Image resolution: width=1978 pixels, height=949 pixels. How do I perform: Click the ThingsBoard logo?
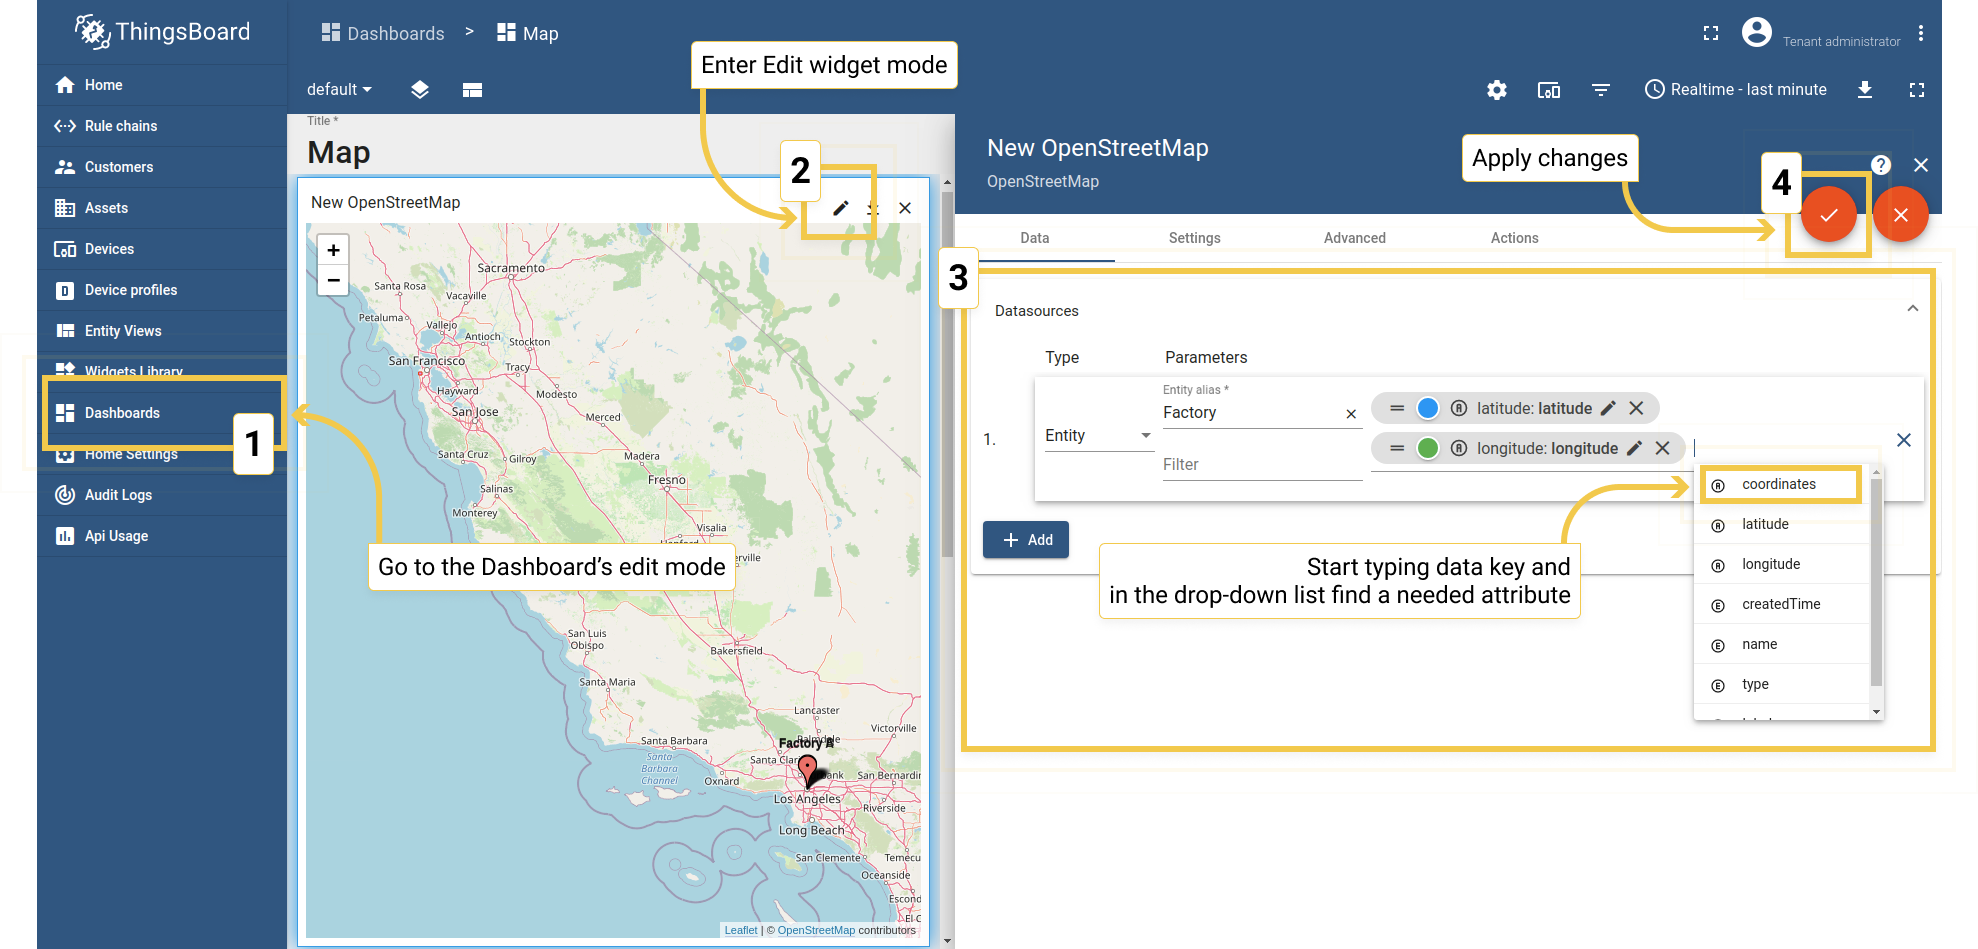162,32
